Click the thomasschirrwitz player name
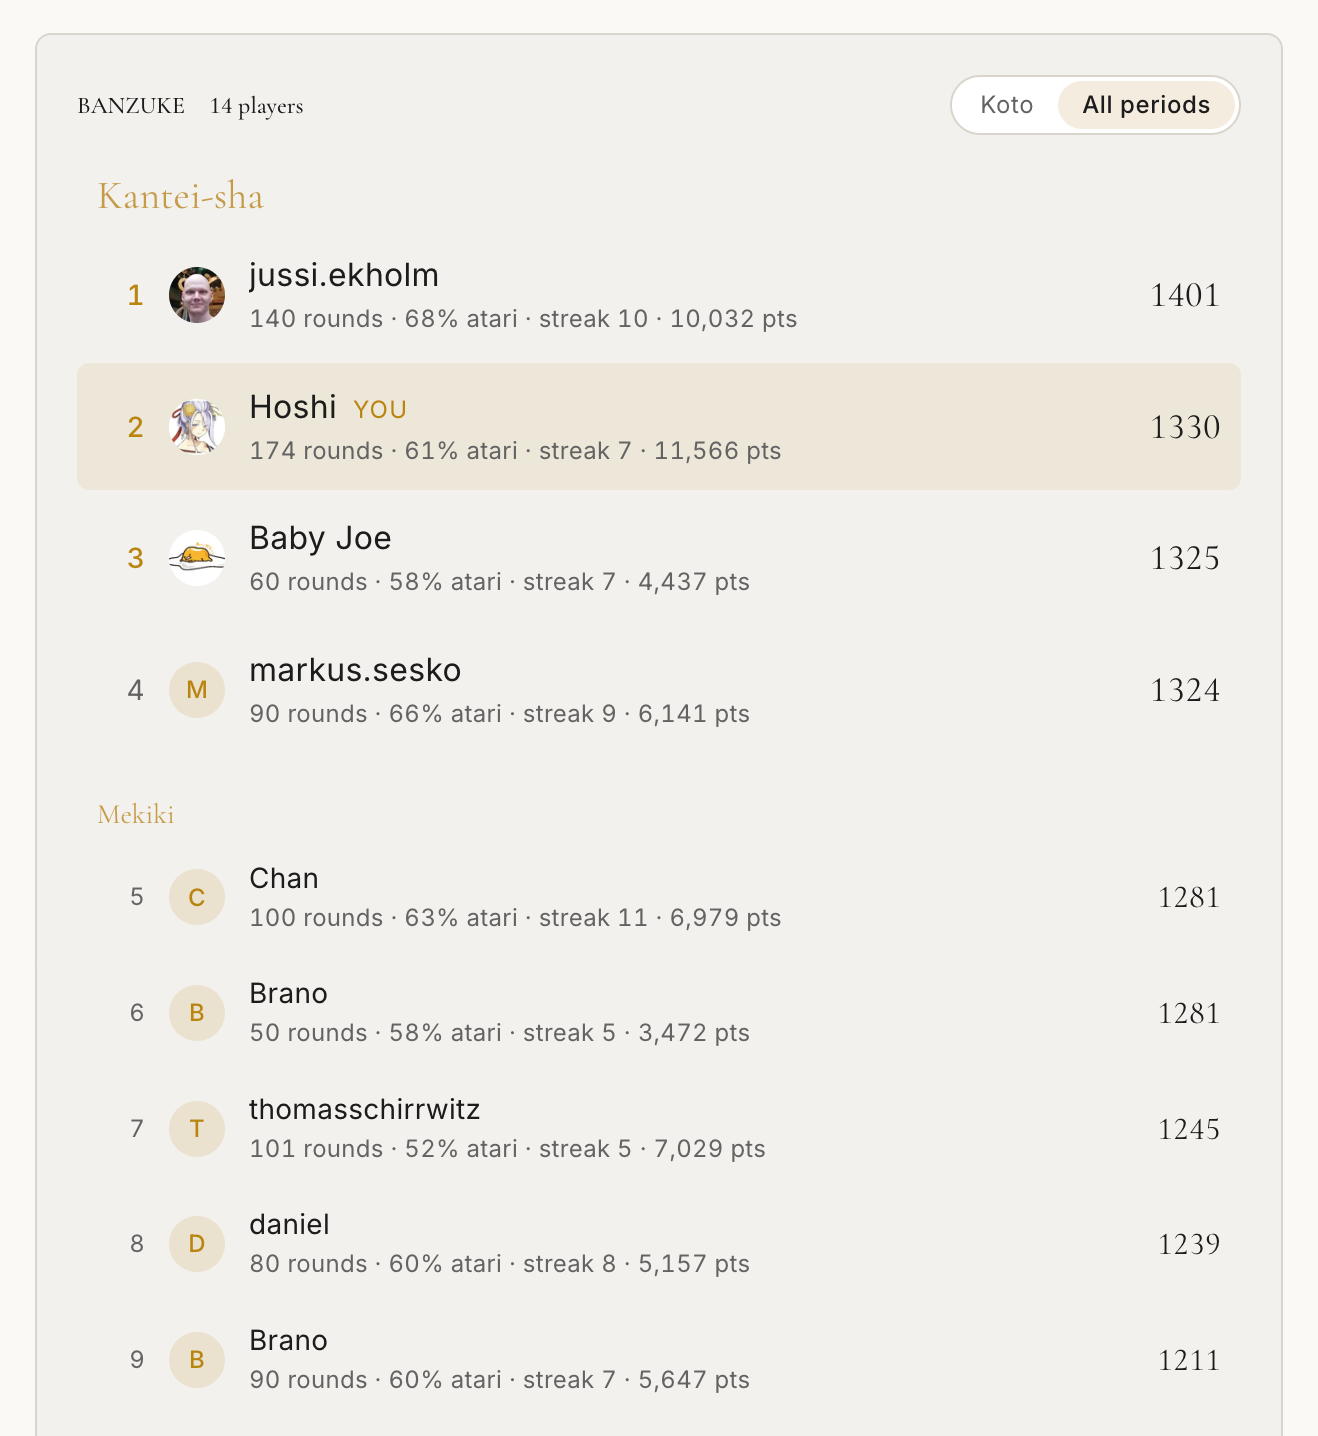The height and width of the screenshot is (1436, 1318). point(365,1109)
